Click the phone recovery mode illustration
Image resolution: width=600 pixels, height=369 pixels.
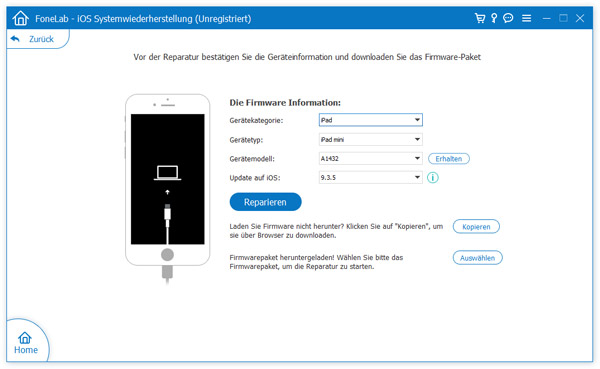168,188
